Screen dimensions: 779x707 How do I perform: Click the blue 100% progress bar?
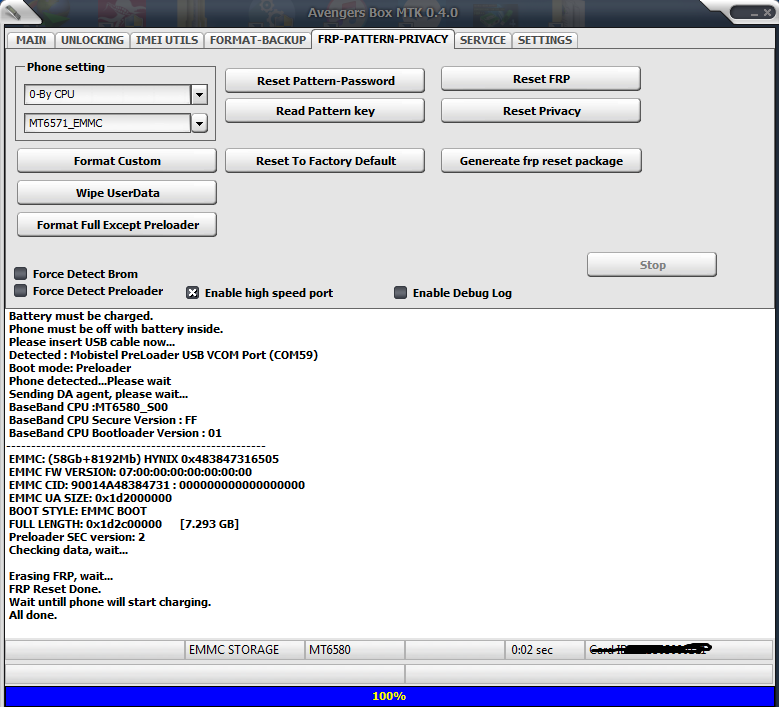tap(389, 696)
